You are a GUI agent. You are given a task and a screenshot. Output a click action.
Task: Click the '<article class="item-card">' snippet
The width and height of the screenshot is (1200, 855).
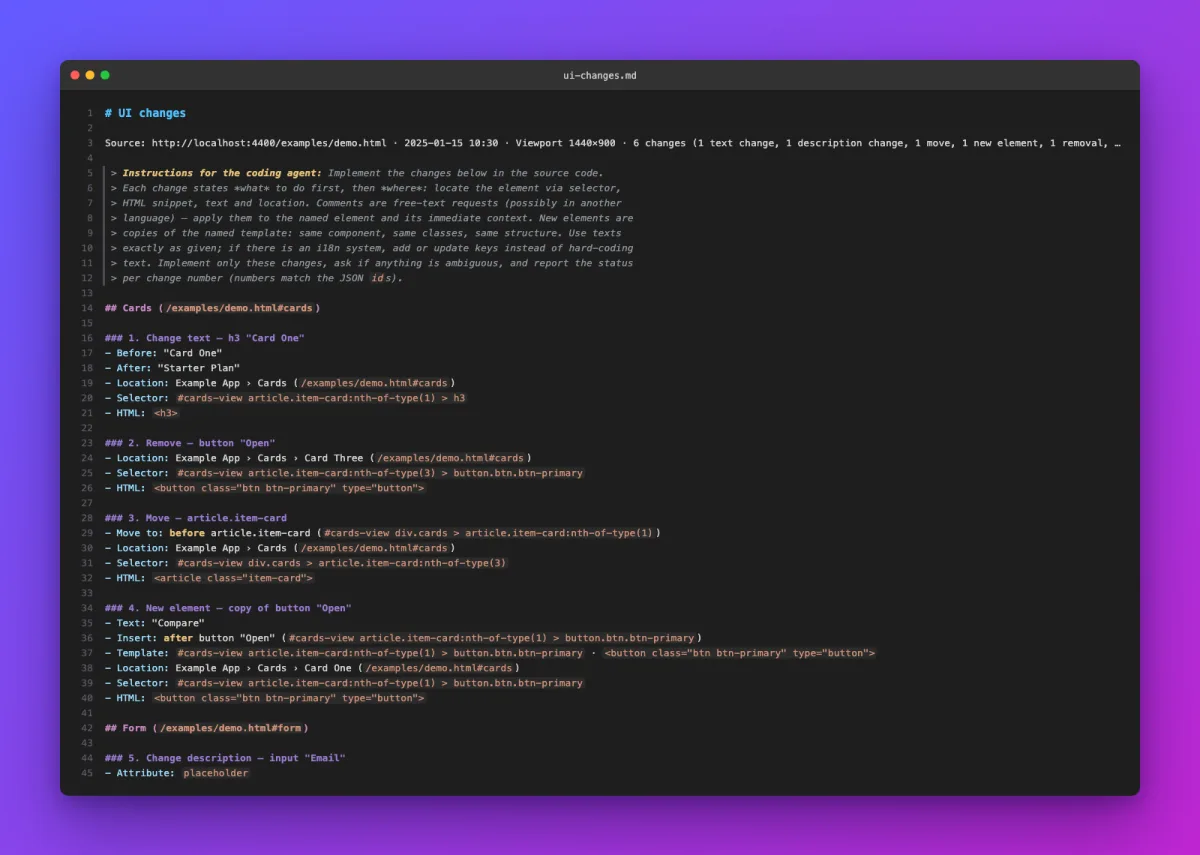click(233, 578)
